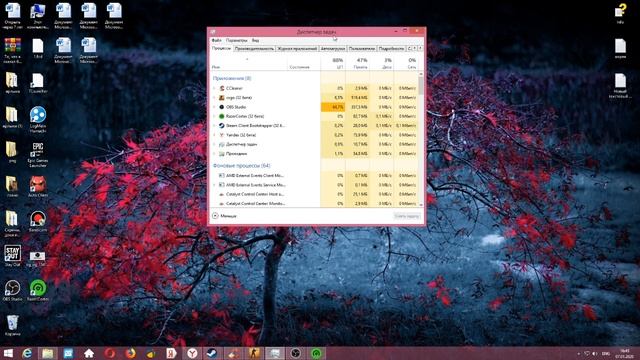Click the RazerCortex icon in the process list
This screenshot has width=640, height=360.
point(222,116)
